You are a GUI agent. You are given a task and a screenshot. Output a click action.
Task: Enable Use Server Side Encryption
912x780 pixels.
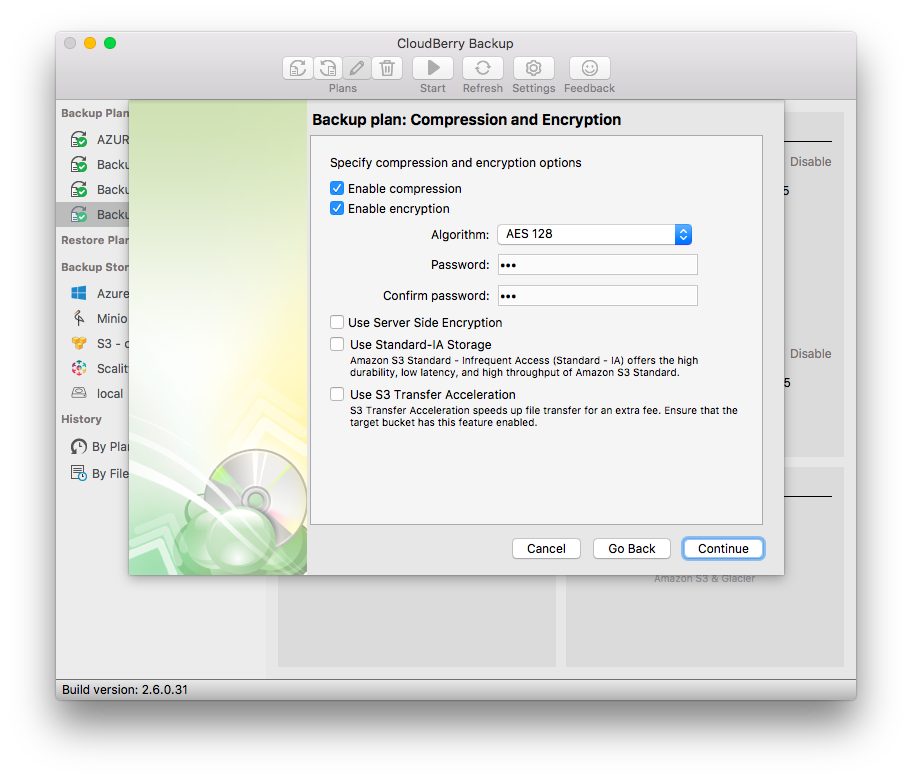[x=337, y=323]
